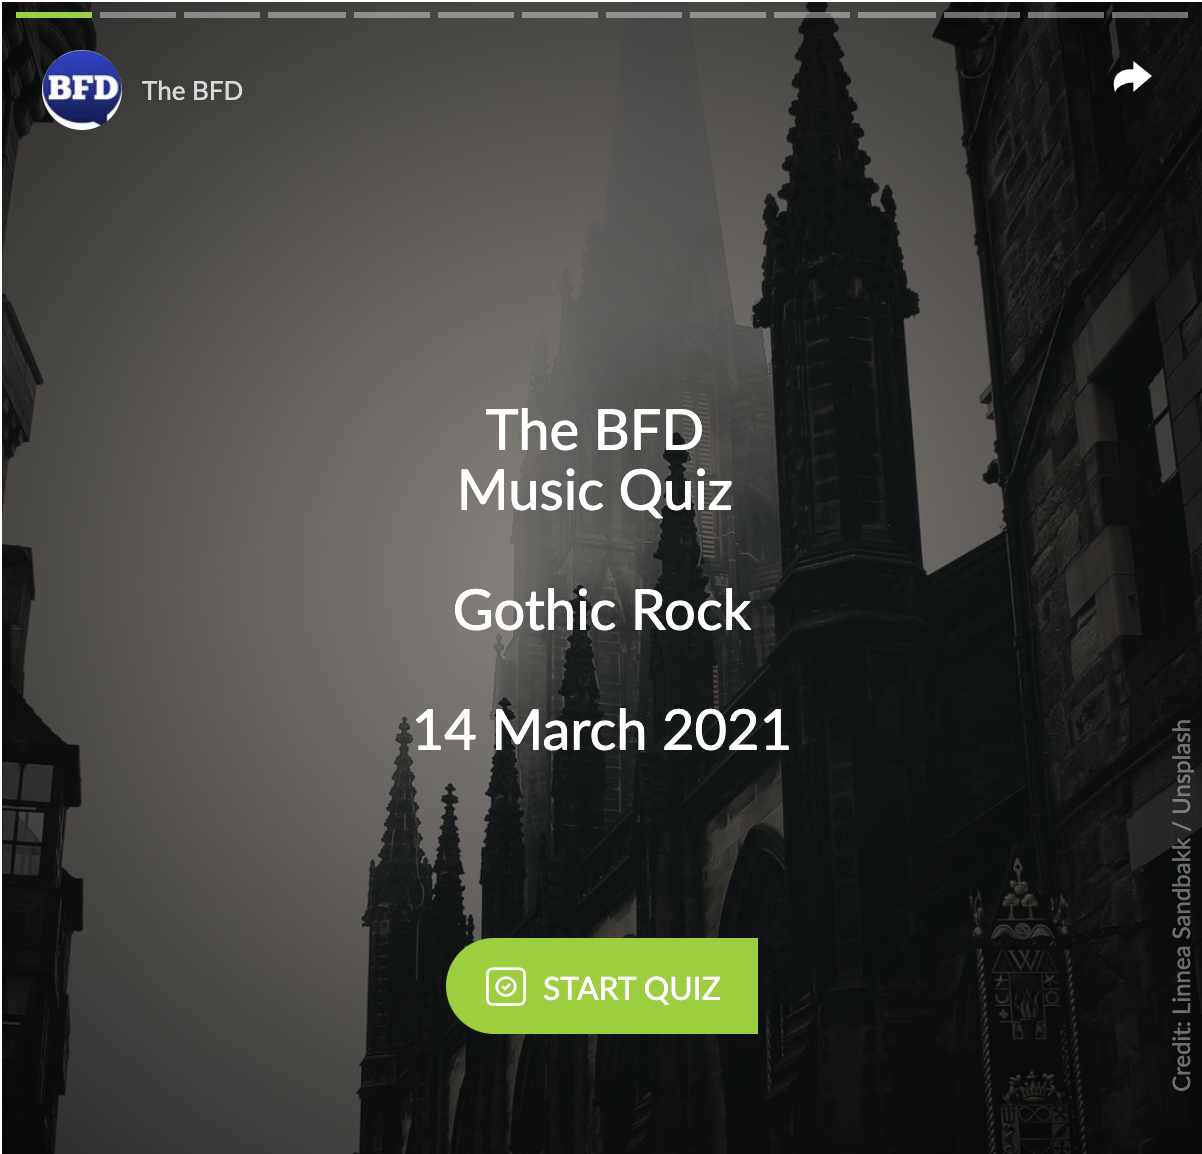This screenshot has width=1202, height=1154.
Task: Click the green first progress segment
Action: (54, 15)
